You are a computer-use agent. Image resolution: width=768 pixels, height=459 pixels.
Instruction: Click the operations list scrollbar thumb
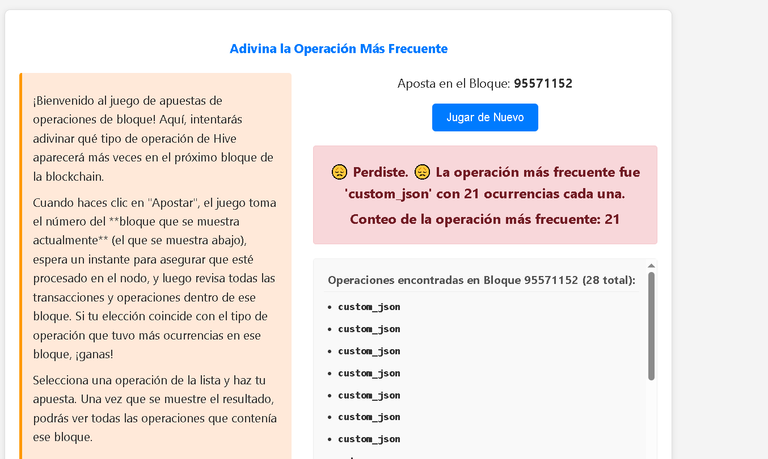[651, 326]
